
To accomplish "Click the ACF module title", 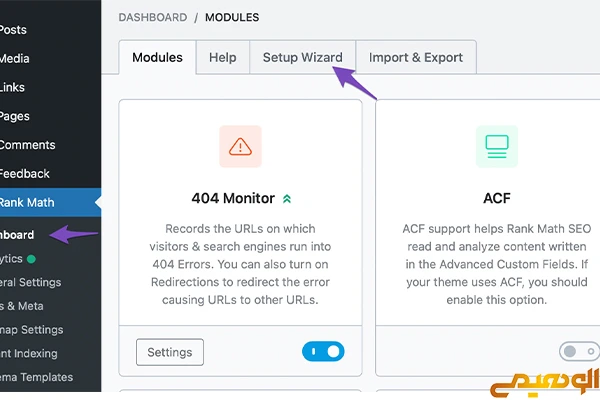I will 497,198.
